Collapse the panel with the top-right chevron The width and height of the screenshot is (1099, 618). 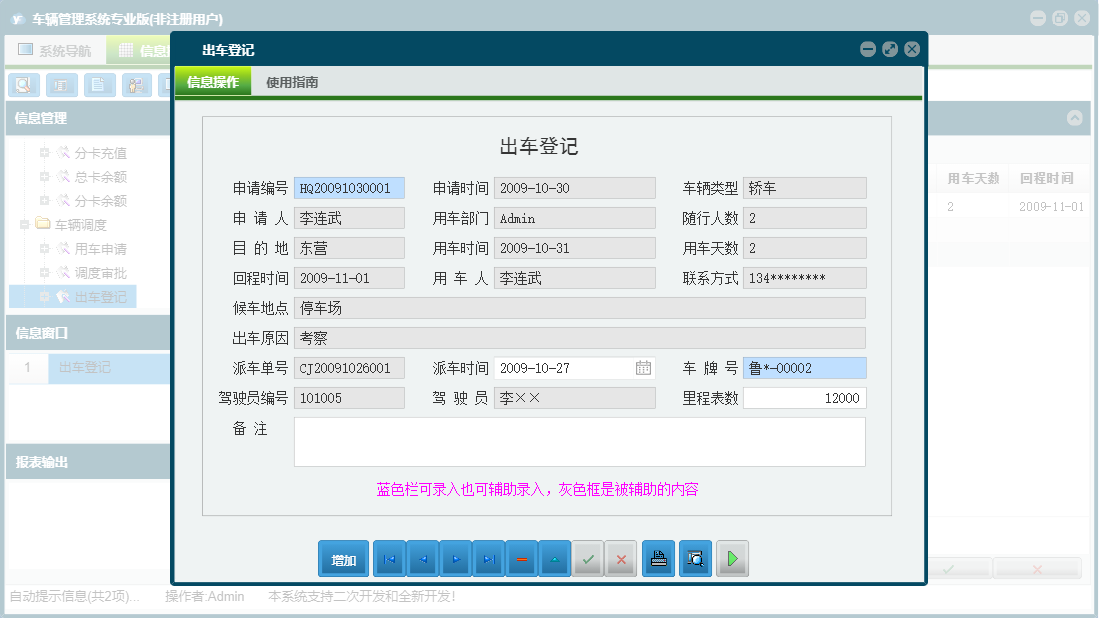(1073, 117)
